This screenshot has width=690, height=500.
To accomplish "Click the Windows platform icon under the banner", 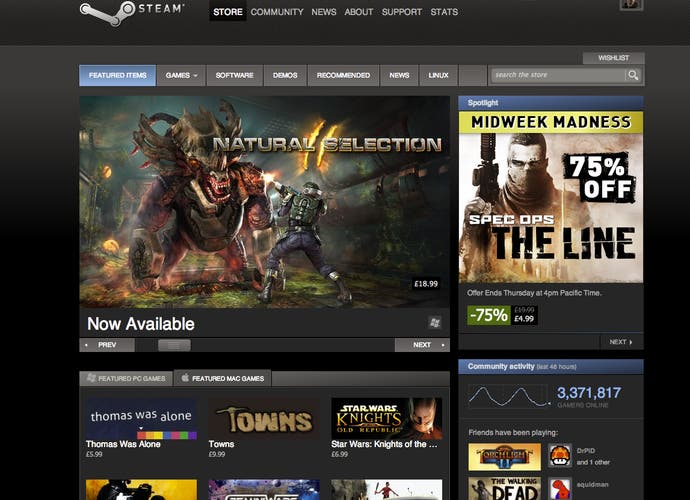I will pos(435,323).
